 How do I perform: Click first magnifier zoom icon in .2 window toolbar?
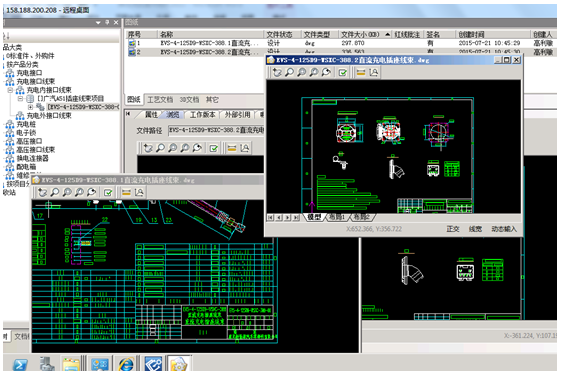[289, 73]
